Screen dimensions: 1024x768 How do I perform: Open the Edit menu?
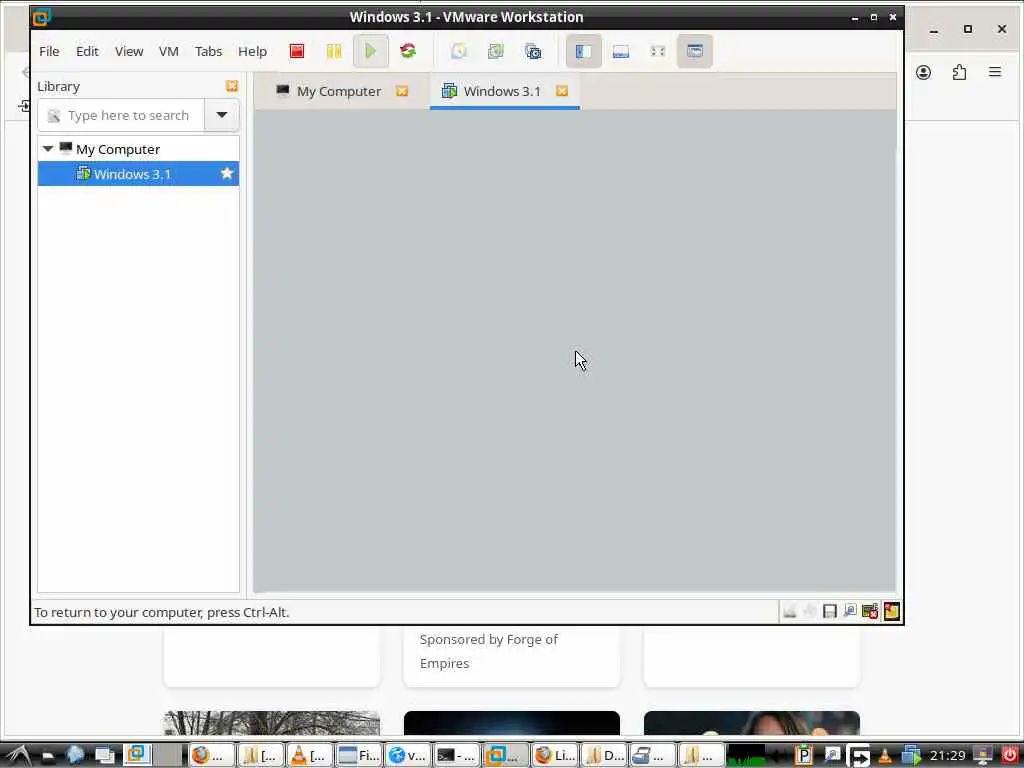point(87,51)
